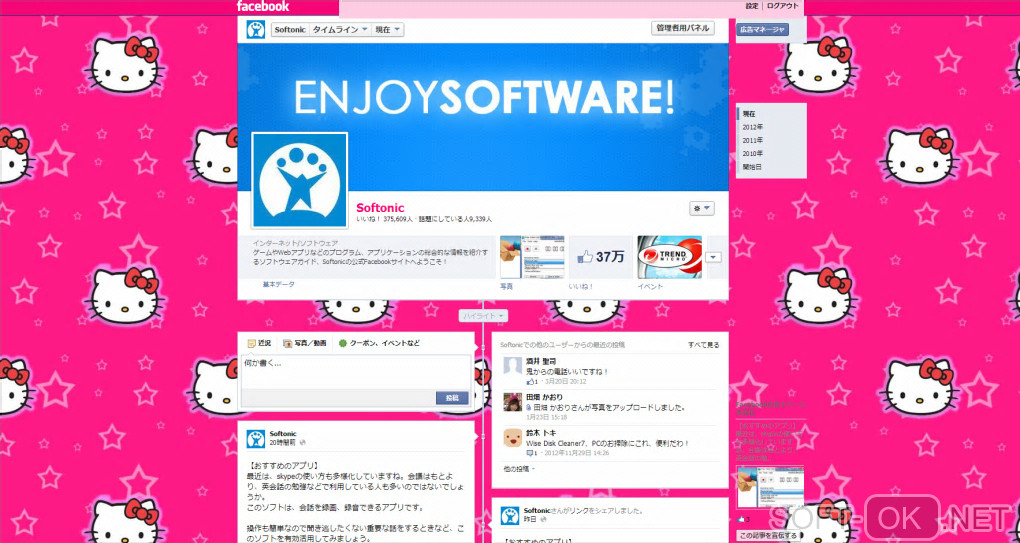This screenshot has width=1020, height=543.
Task: Click Softonic avatar on the shared-link post
Action: click(x=510, y=516)
